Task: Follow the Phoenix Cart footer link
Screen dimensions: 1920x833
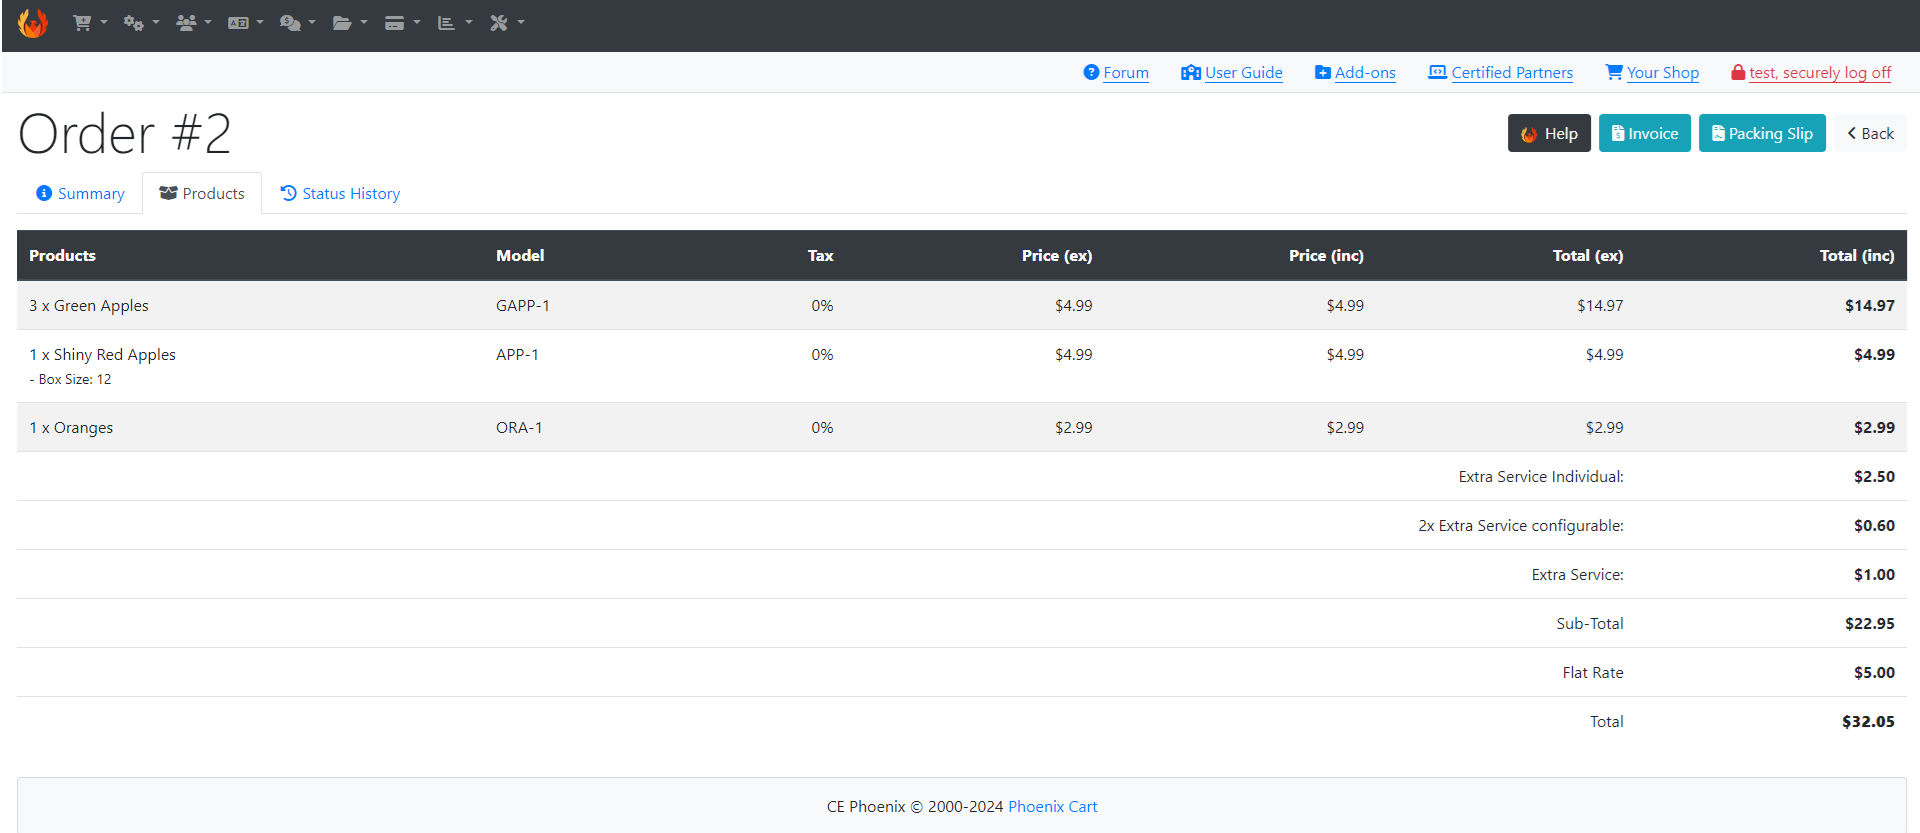Action: click(x=1052, y=806)
